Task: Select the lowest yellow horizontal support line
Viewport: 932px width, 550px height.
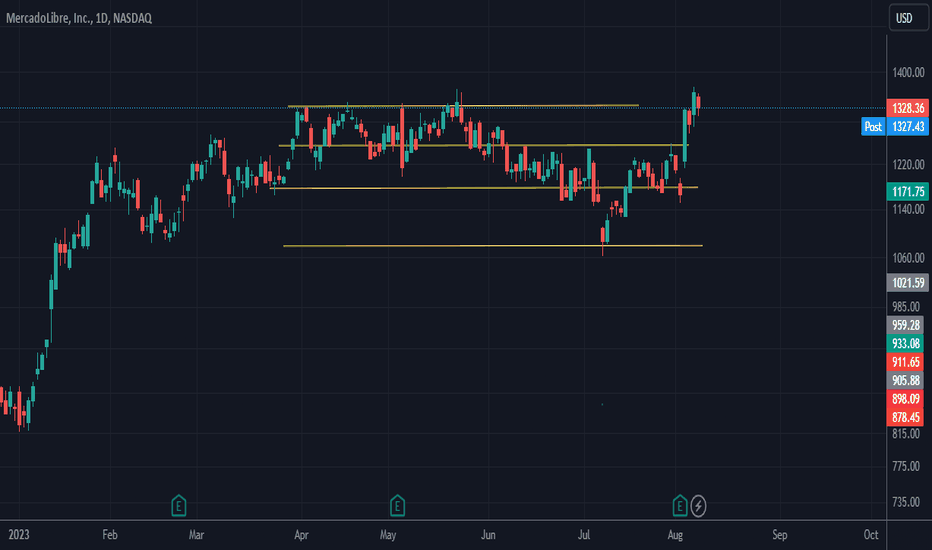Action: click(493, 246)
